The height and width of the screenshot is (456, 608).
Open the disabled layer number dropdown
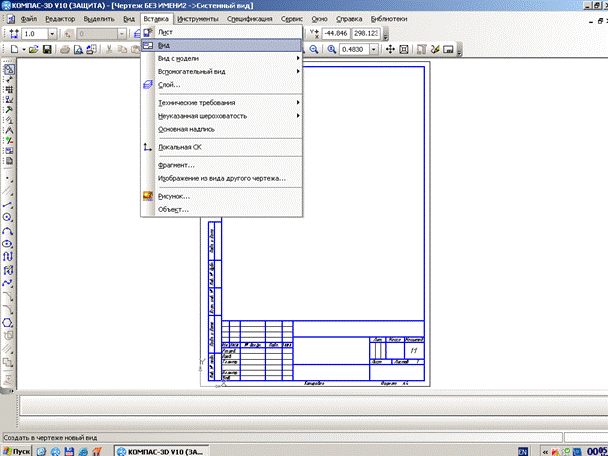122,34
